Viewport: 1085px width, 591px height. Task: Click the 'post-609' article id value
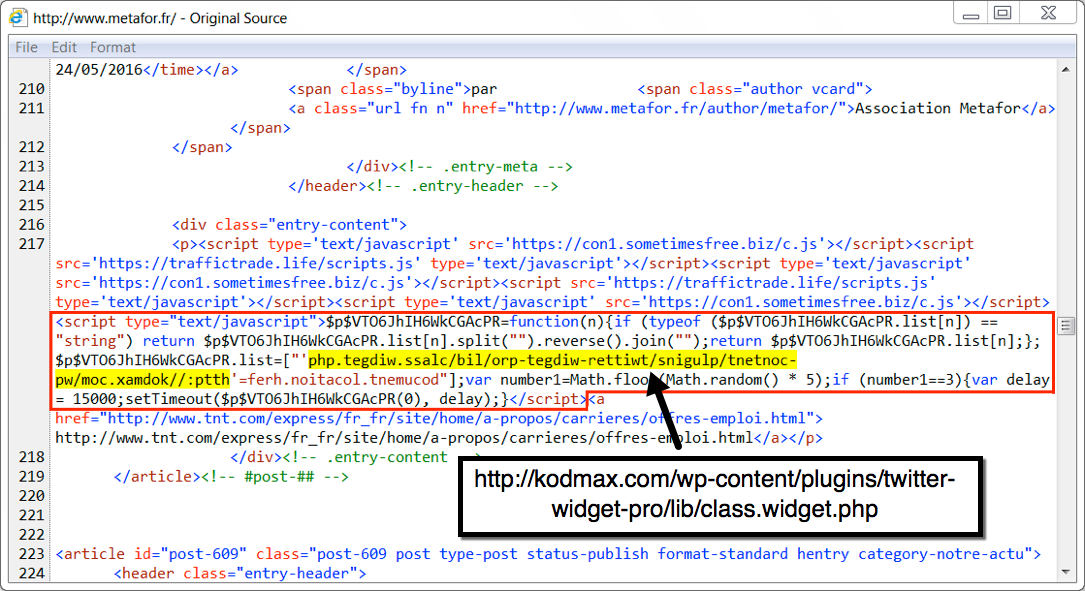tap(203, 554)
